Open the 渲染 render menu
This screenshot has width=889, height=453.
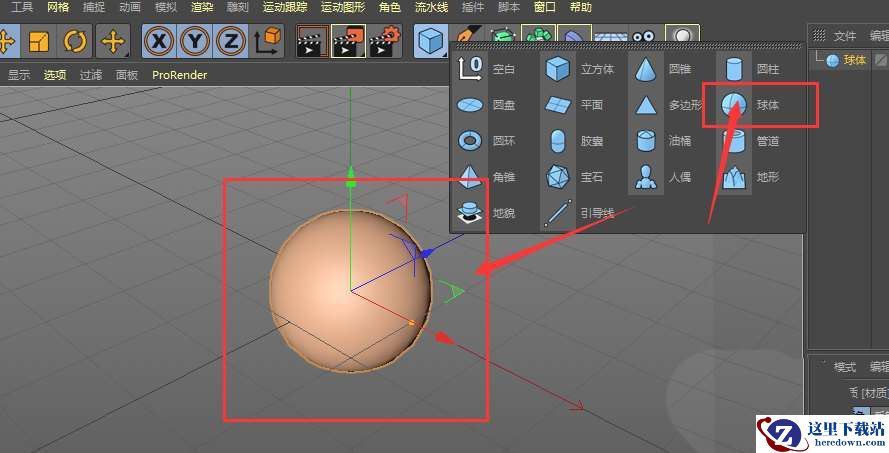[201, 7]
